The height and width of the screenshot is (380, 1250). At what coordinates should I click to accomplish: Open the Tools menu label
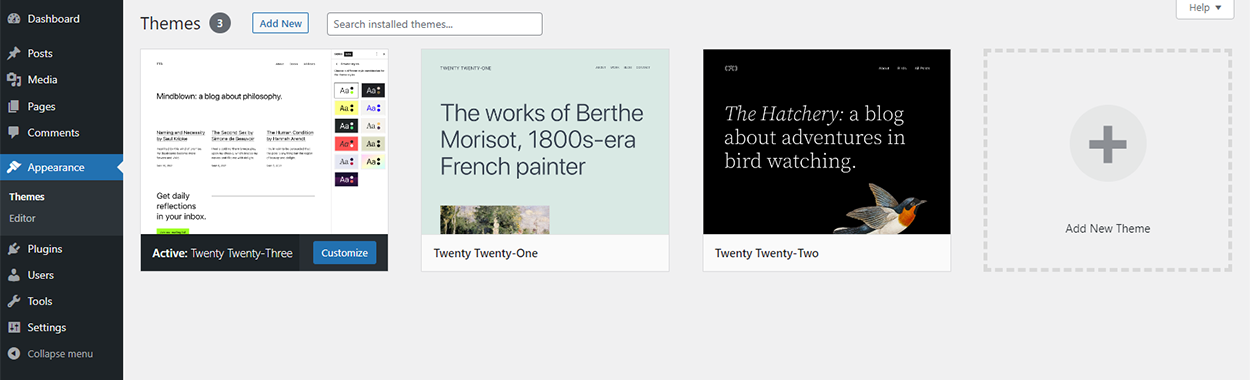pos(40,301)
